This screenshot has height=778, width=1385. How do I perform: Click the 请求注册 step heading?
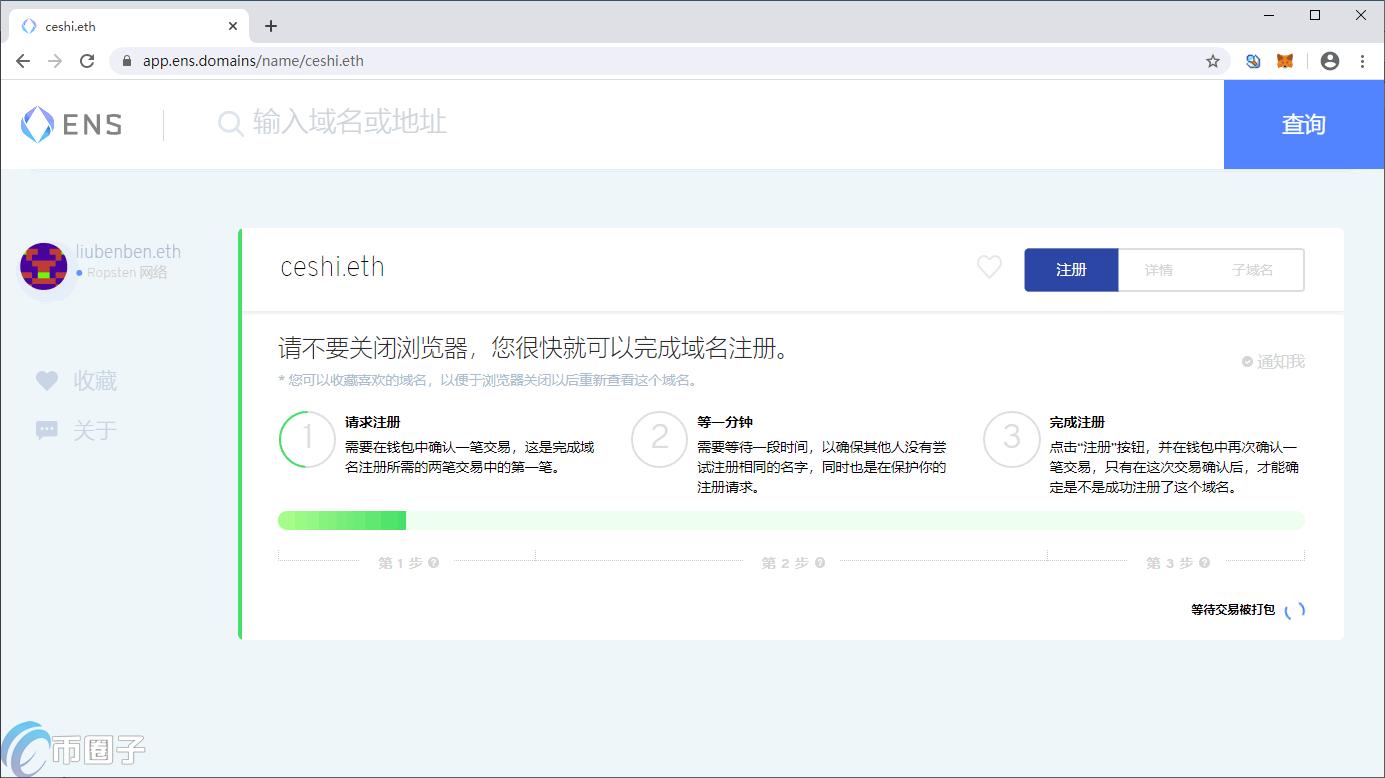[x=373, y=422]
